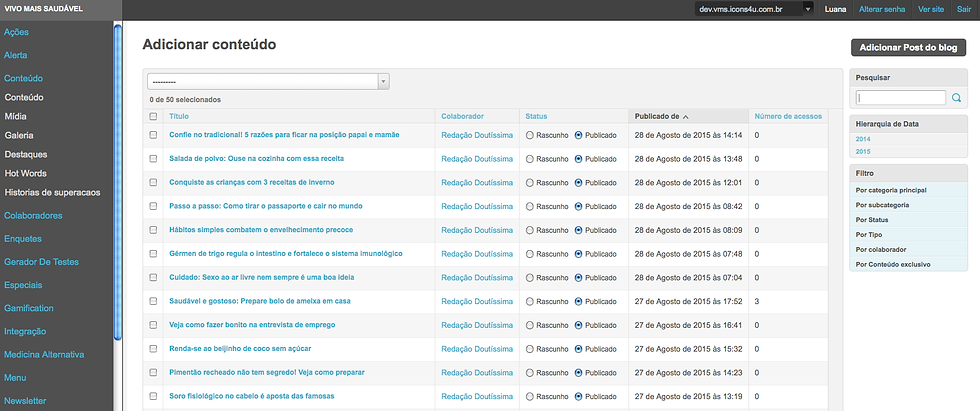Click the search magnifier icon
Image resolution: width=980 pixels, height=411 pixels.
tap(956, 98)
